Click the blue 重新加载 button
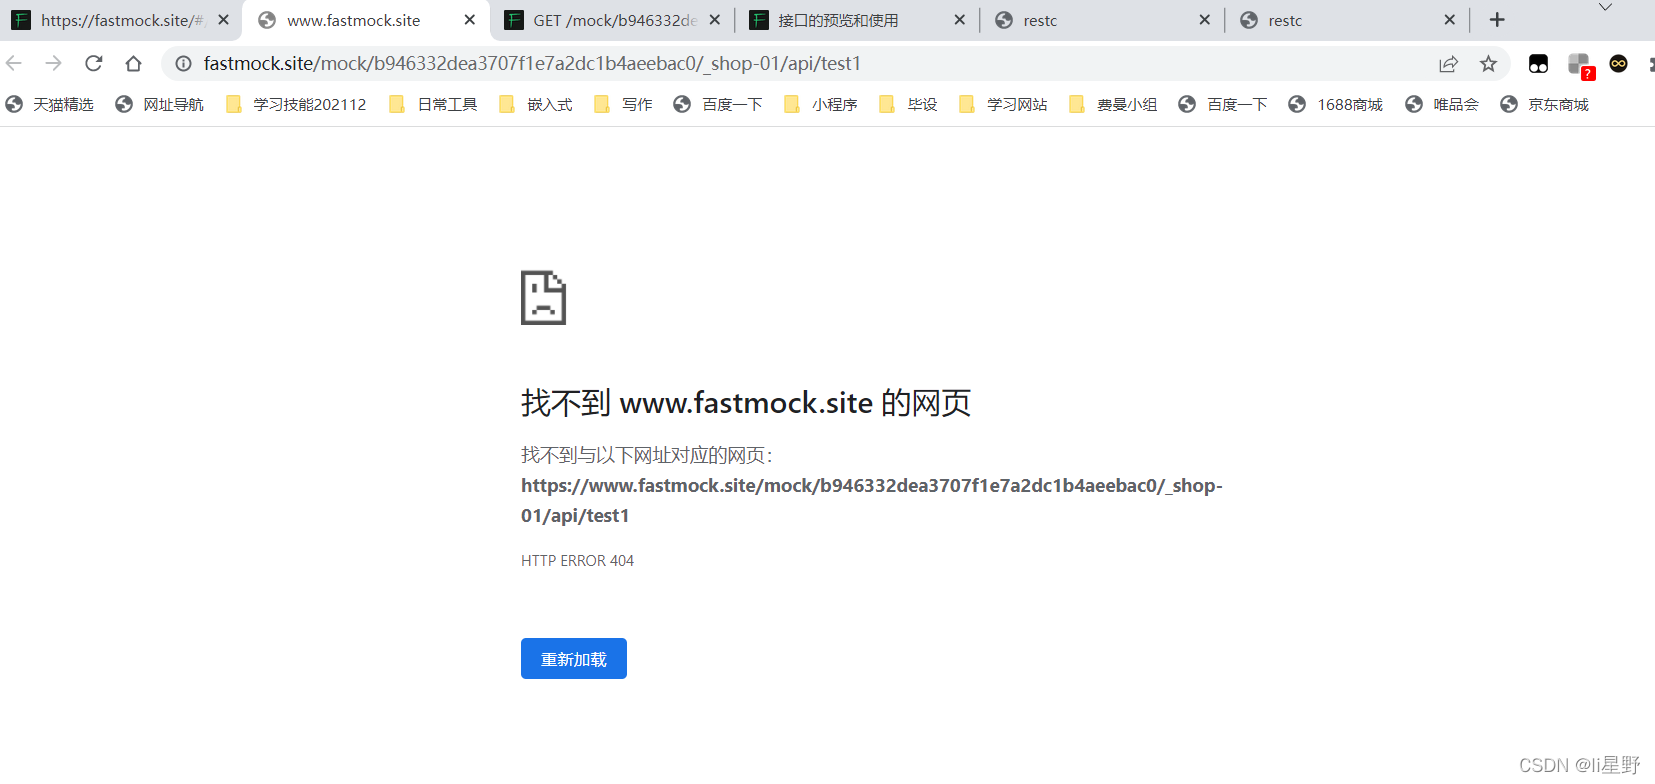The height and width of the screenshot is (784, 1655). point(573,659)
